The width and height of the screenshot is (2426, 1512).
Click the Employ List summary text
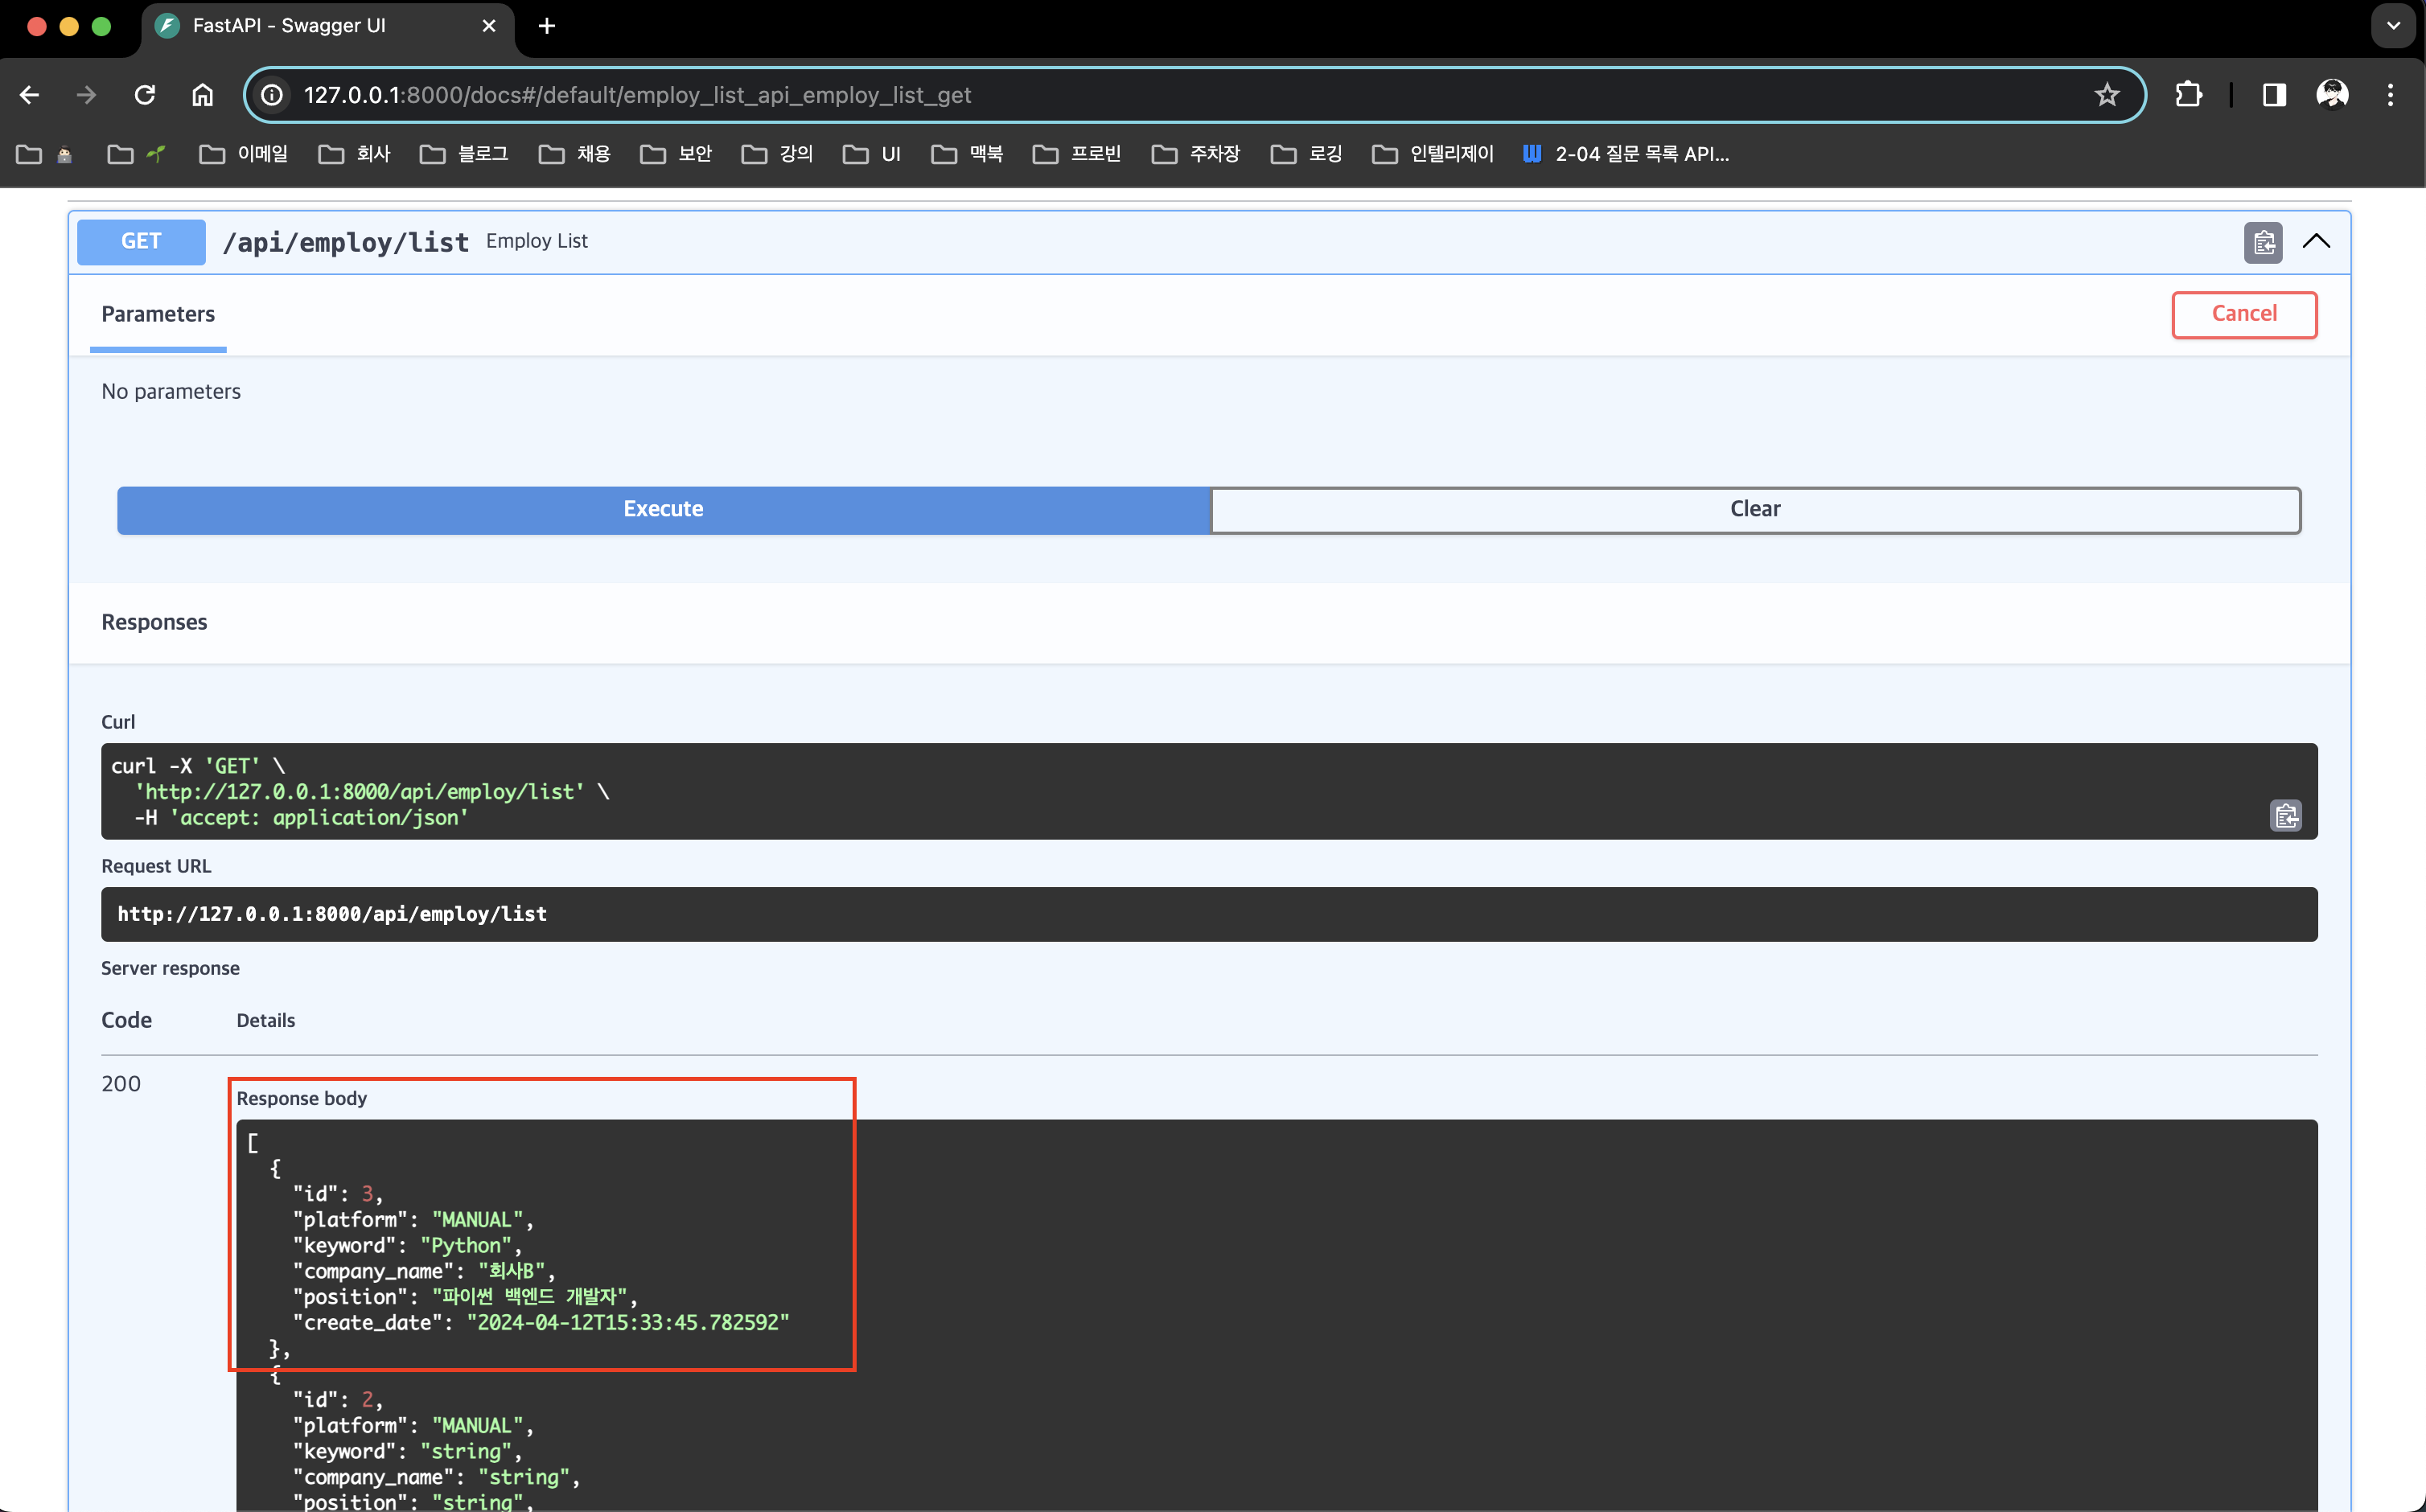pos(537,241)
